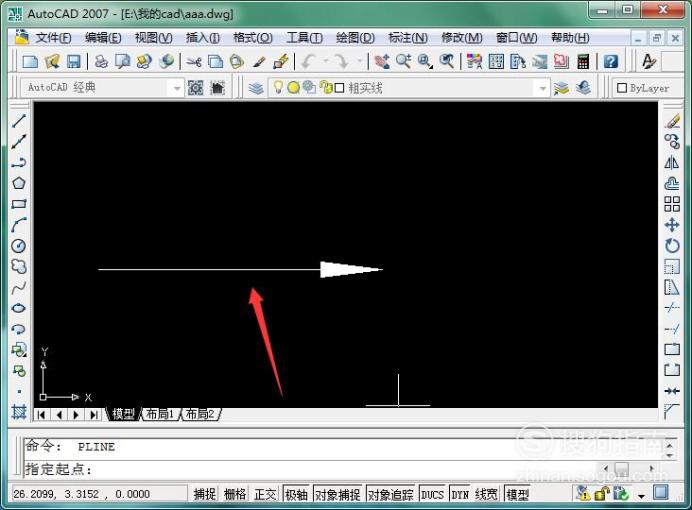The image size is (692, 510).
Task: Select the Spline draw tool
Action: [19, 288]
